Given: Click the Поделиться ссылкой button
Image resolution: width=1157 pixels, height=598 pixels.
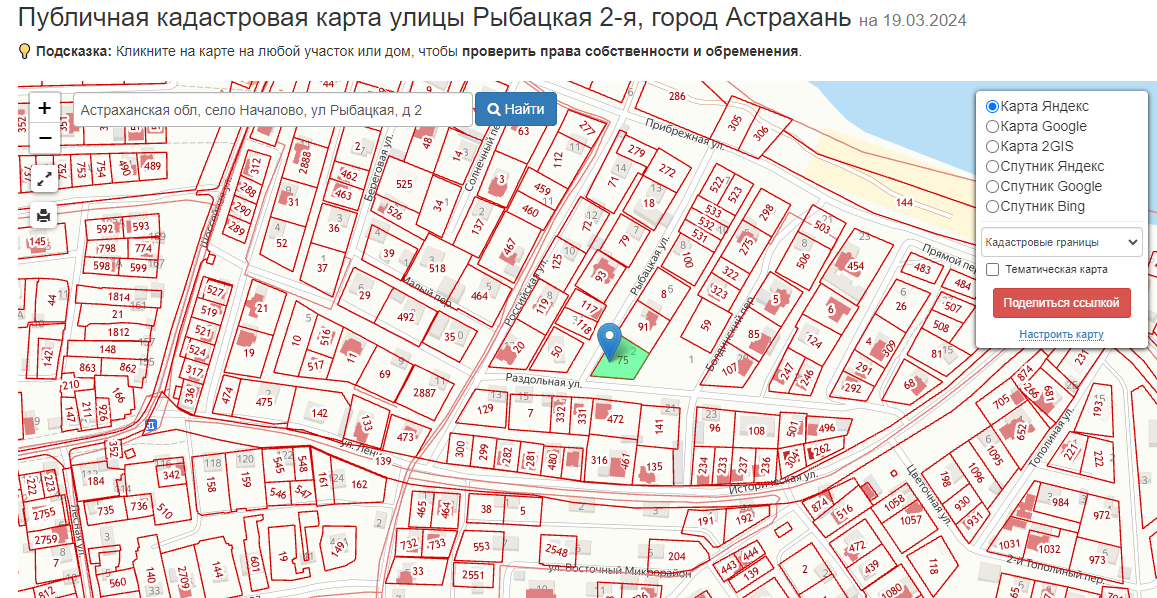Looking at the screenshot, I should [1061, 303].
